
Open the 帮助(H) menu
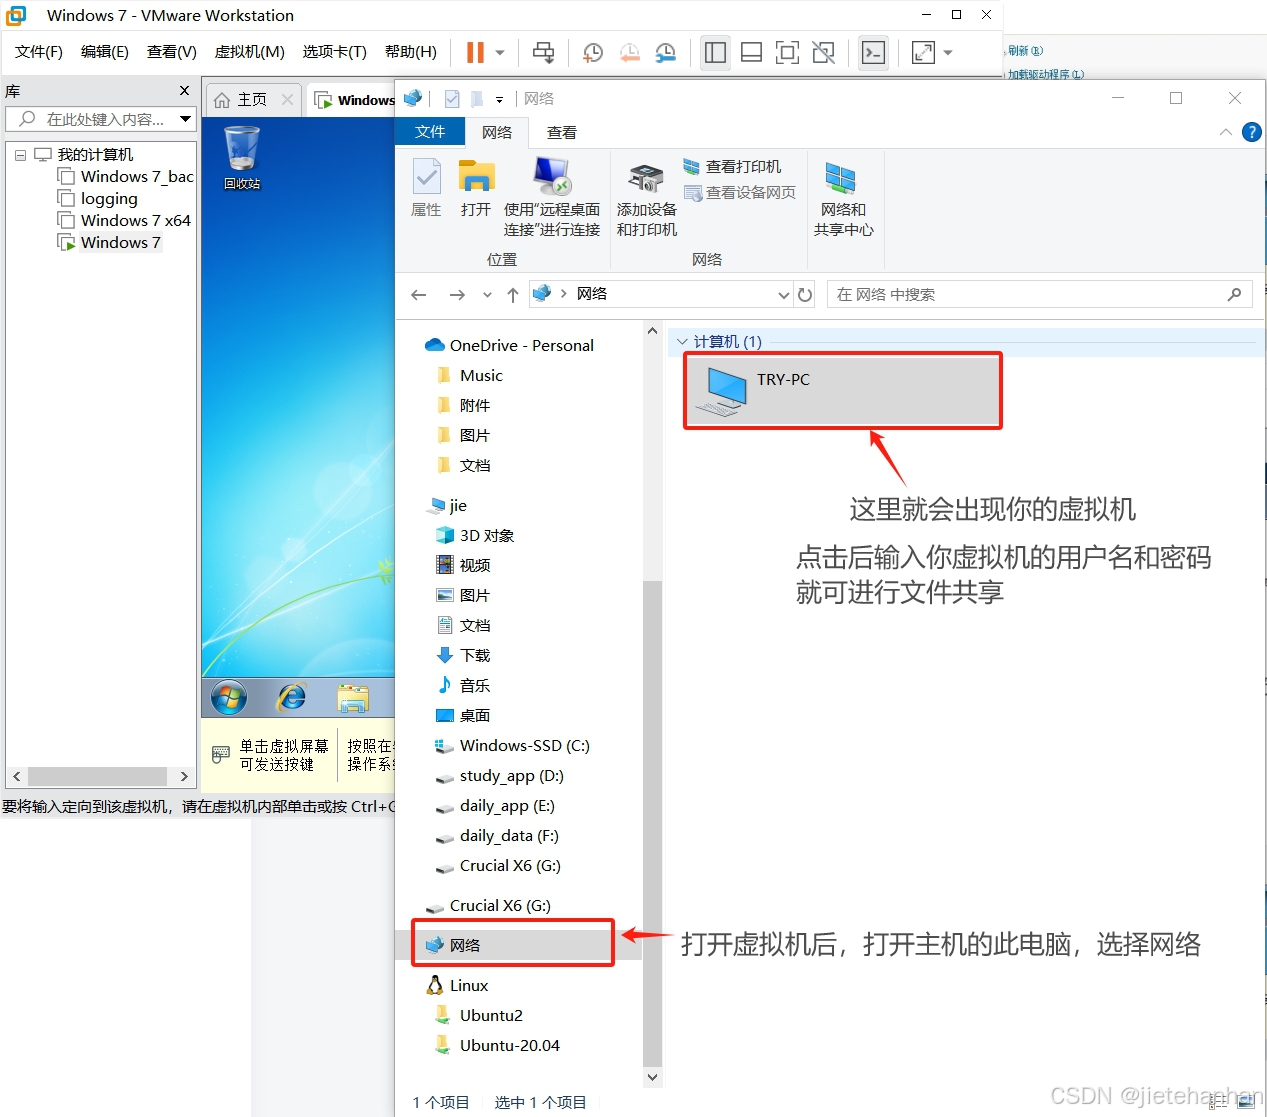click(411, 52)
